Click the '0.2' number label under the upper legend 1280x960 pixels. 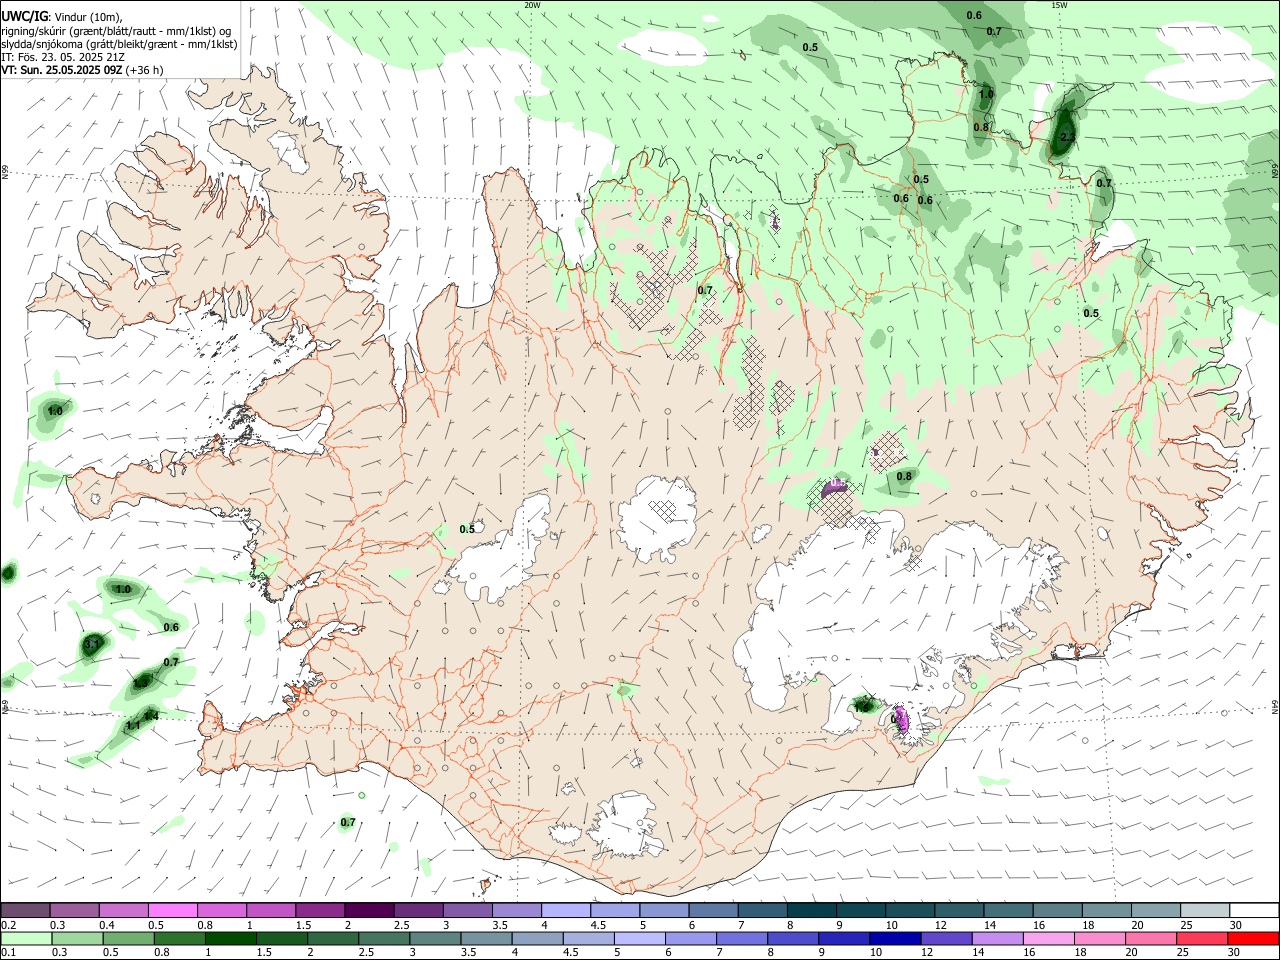[9, 925]
